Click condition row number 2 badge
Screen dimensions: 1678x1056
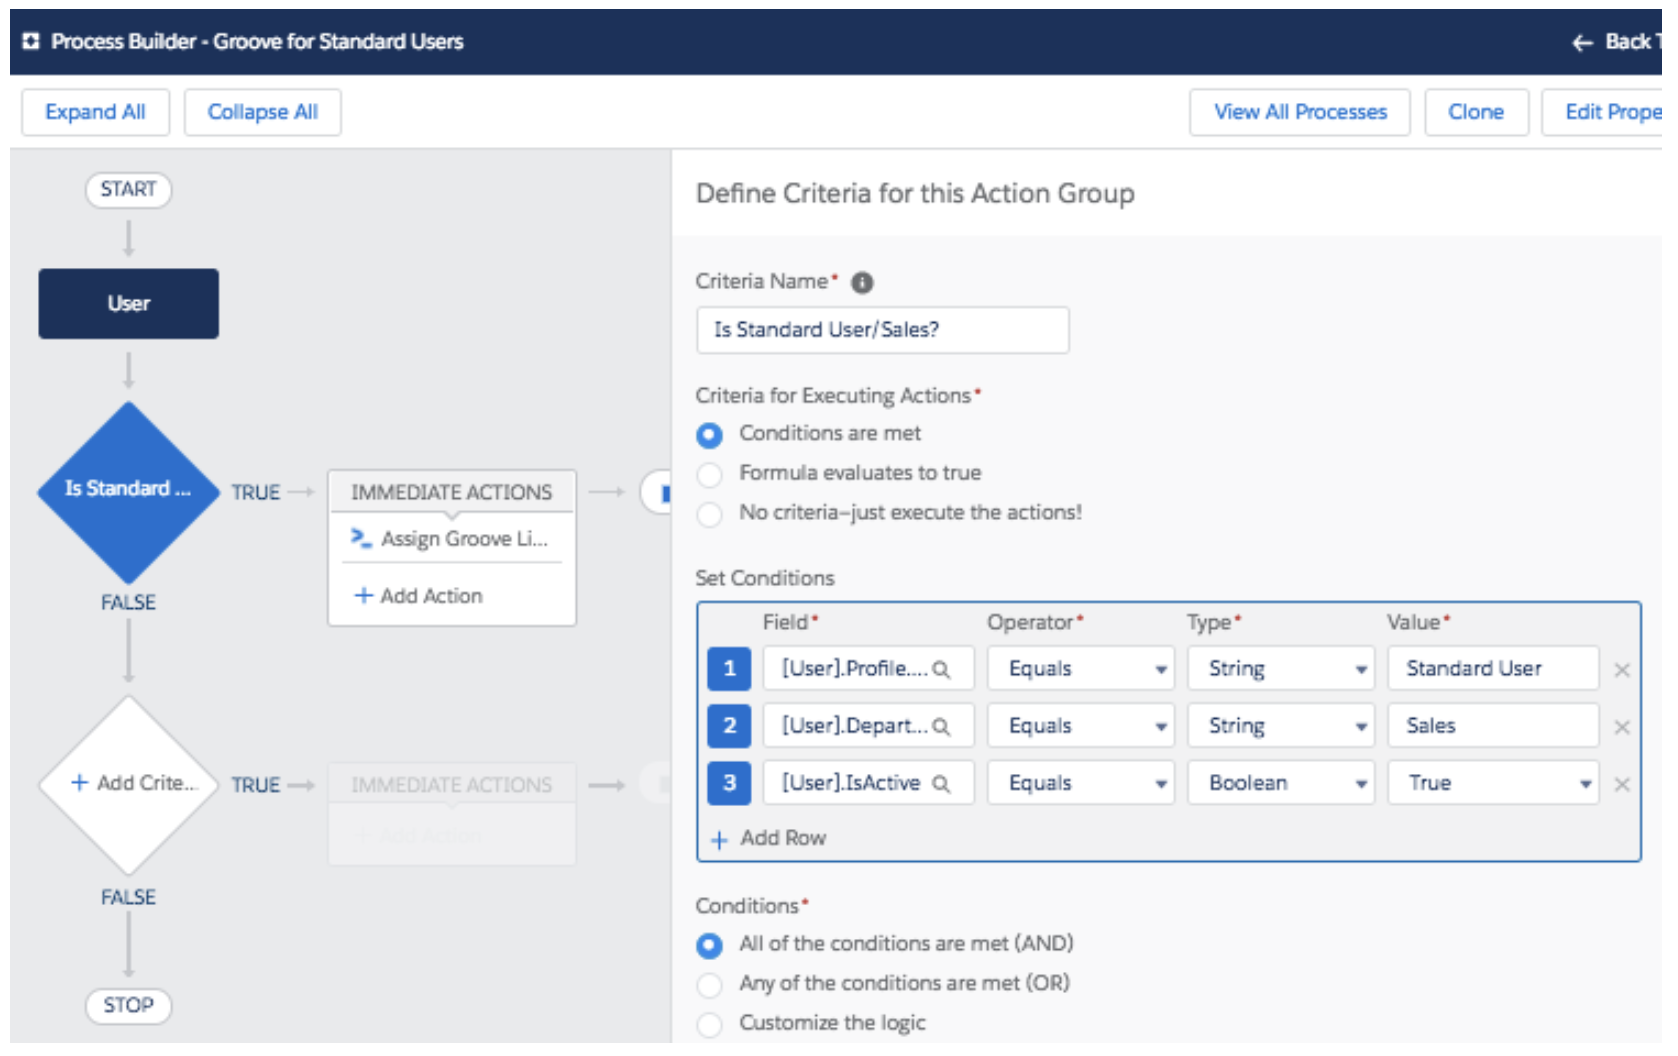pyautogui.click(x=729, y=725)
